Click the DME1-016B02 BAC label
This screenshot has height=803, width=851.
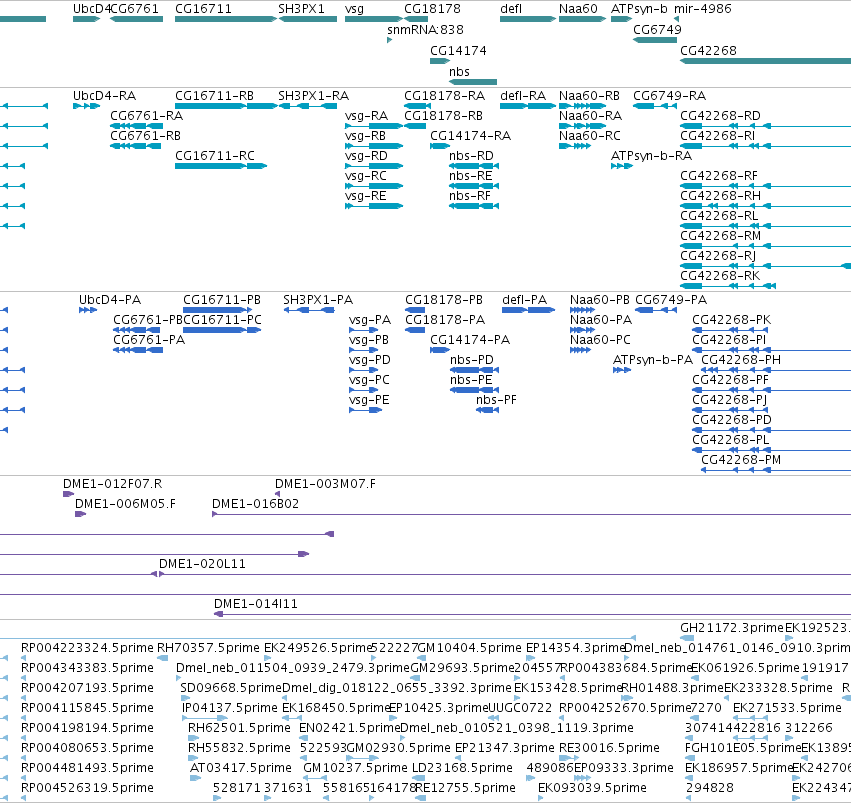point(255,504)
